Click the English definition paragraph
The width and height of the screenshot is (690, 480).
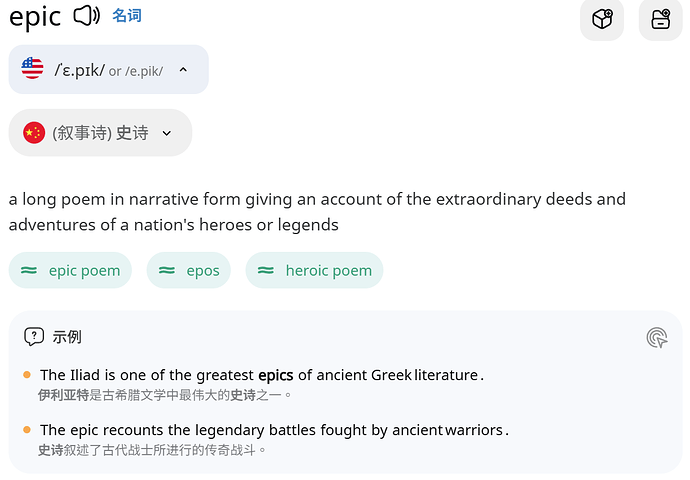317,212
